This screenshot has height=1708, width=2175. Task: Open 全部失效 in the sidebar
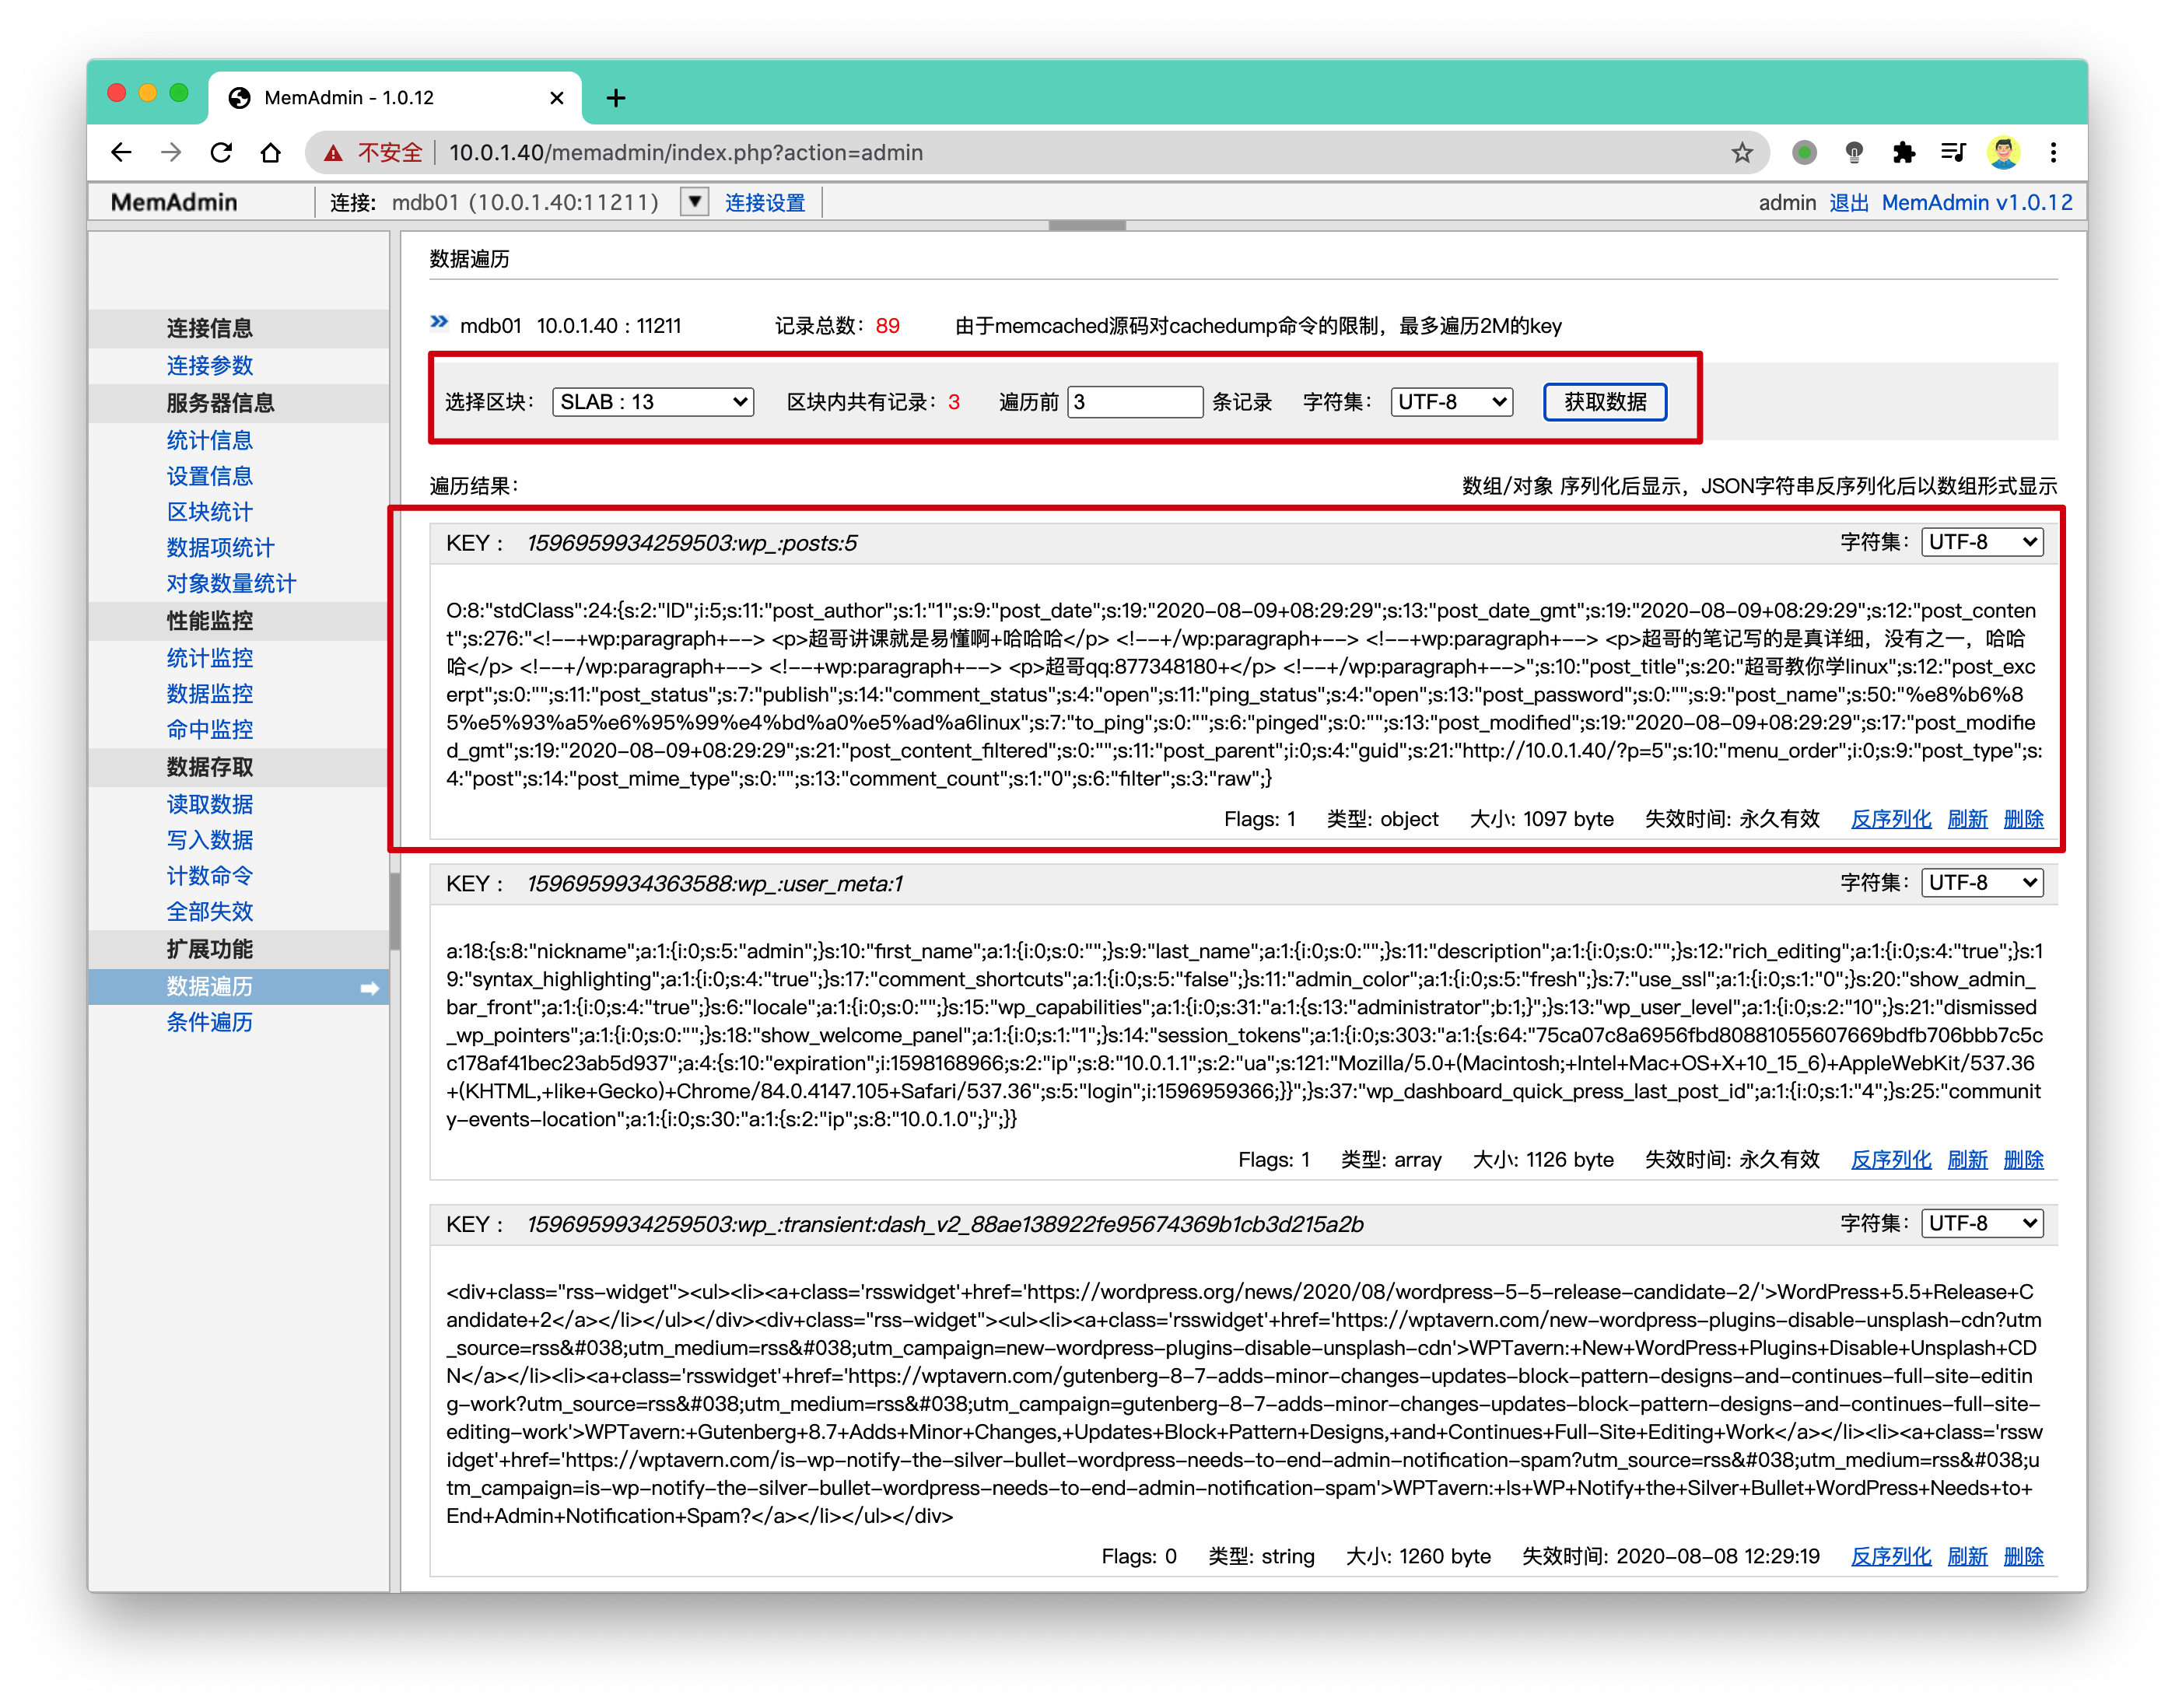coord(209,912)
